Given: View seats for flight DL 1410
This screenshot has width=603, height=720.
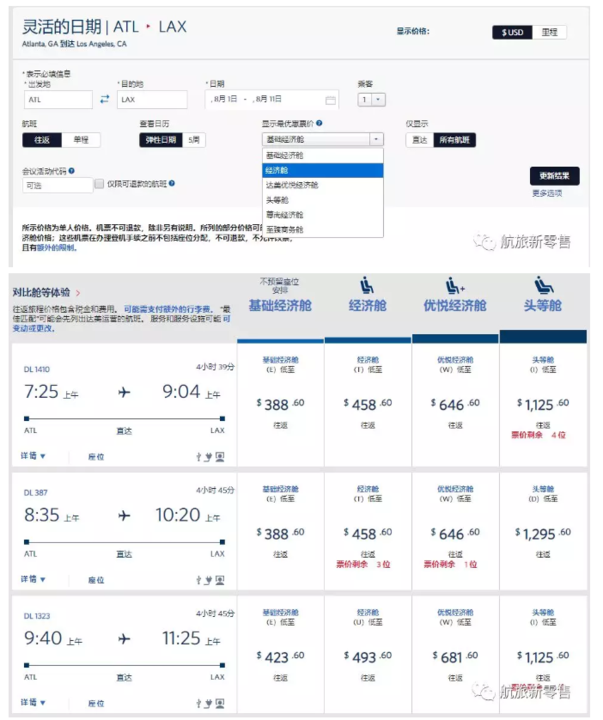Looking at the screenshot, I should point(96,457).
